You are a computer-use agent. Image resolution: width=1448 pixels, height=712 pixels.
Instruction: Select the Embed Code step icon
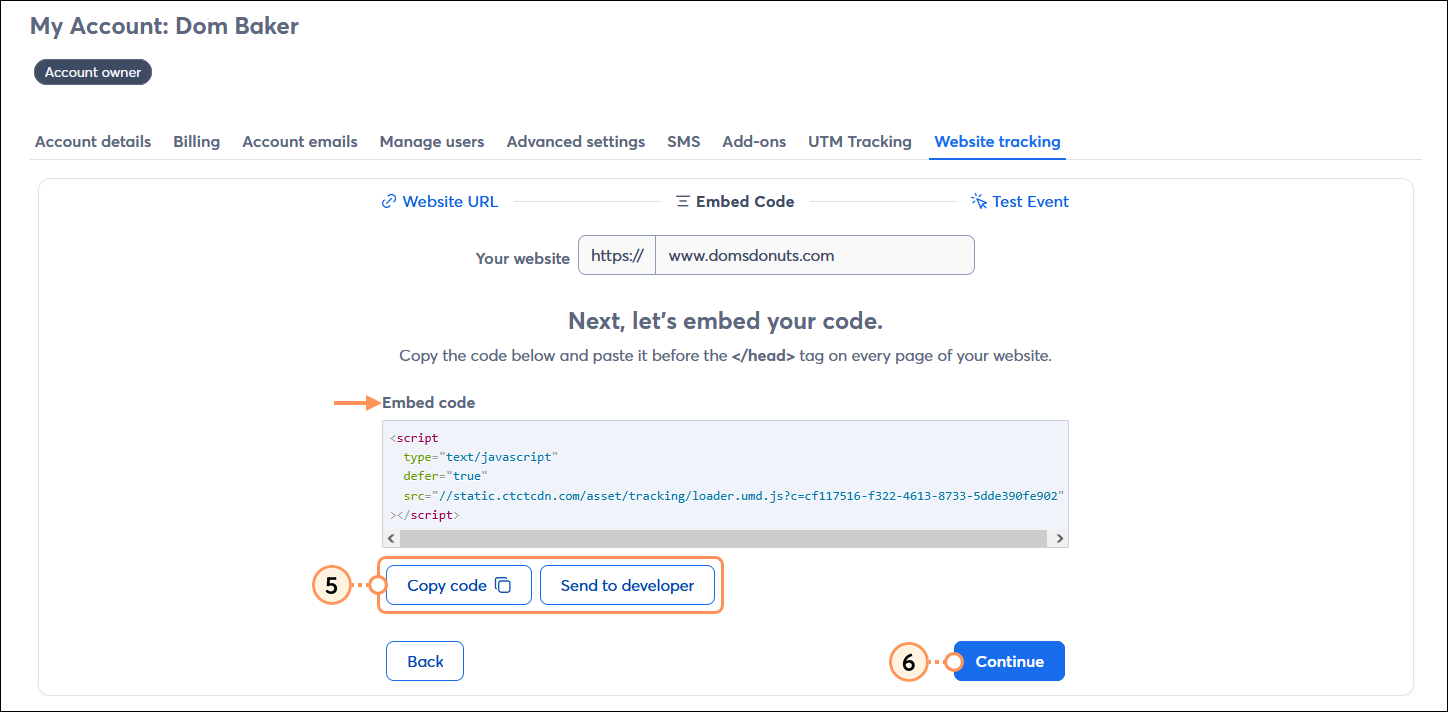(x=681, y=201)
